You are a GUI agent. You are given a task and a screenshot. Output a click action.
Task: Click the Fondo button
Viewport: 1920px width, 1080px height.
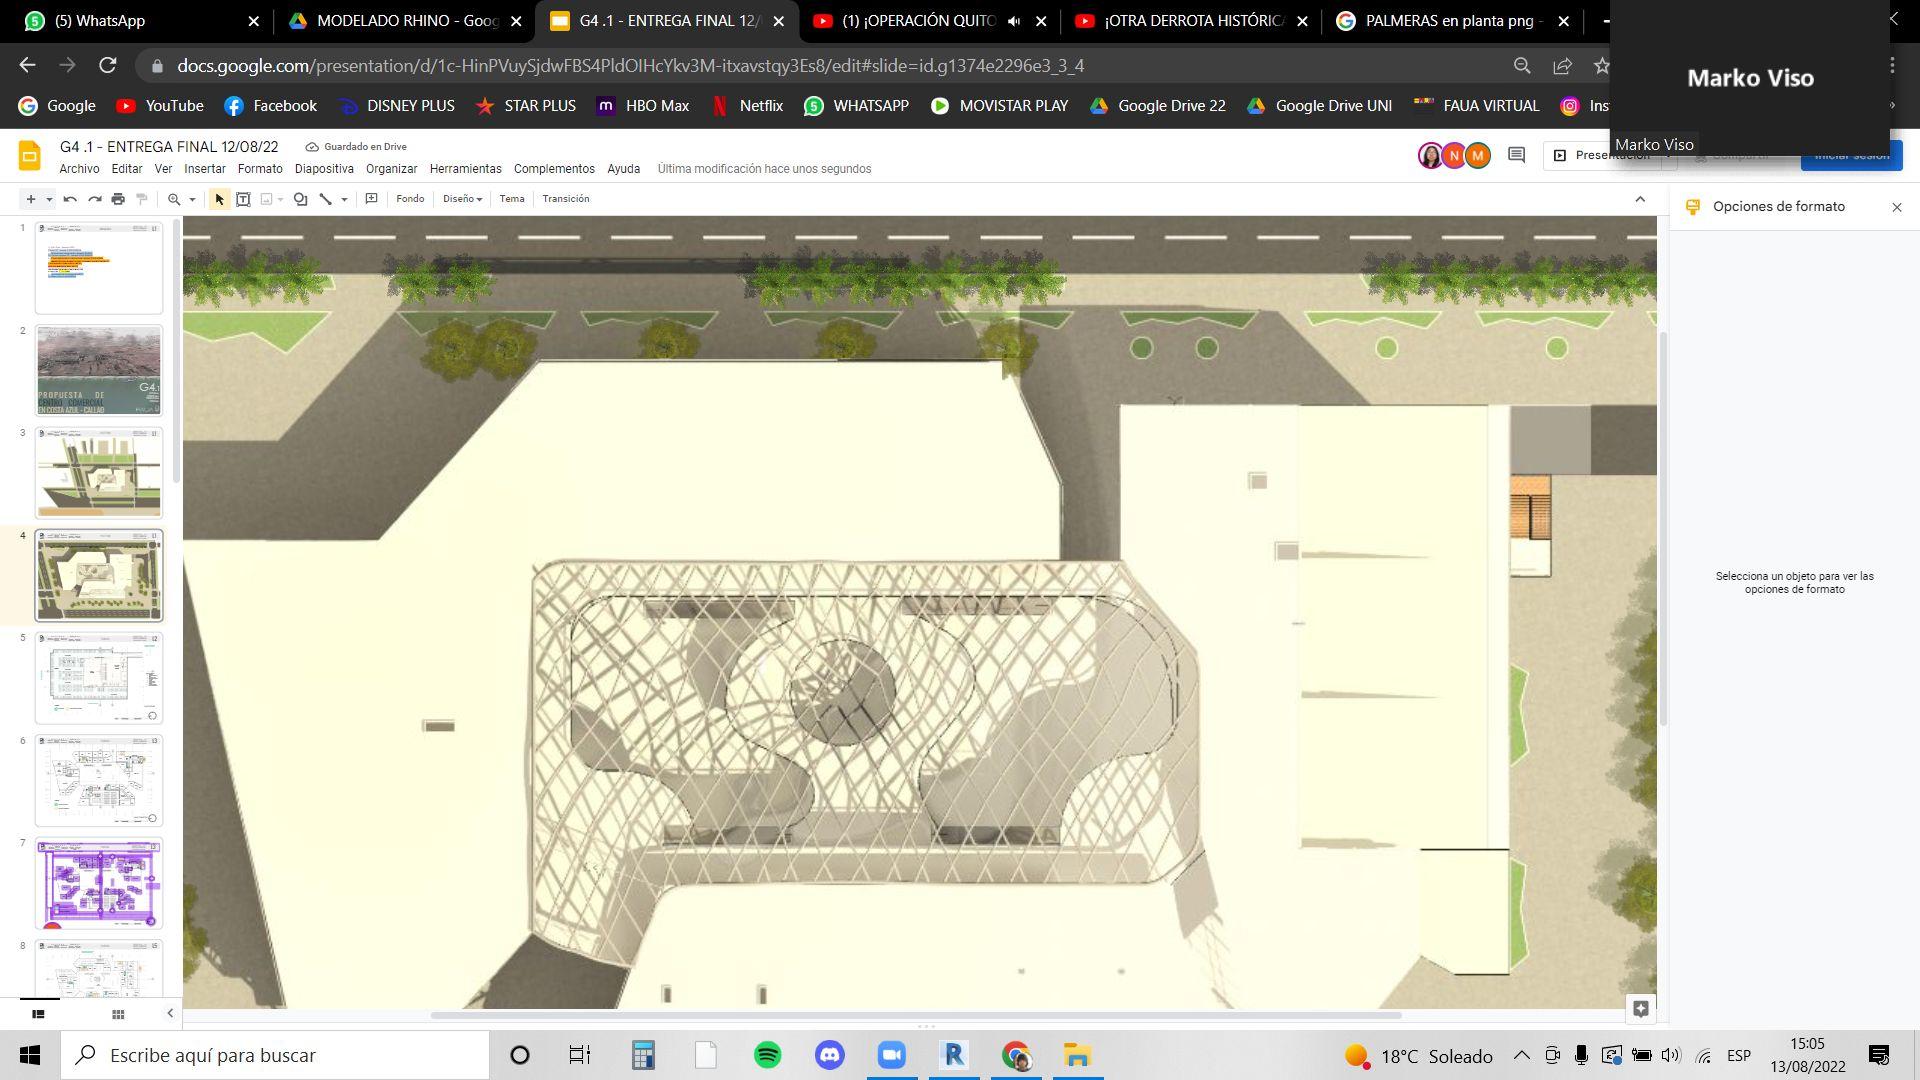[410, 199]
